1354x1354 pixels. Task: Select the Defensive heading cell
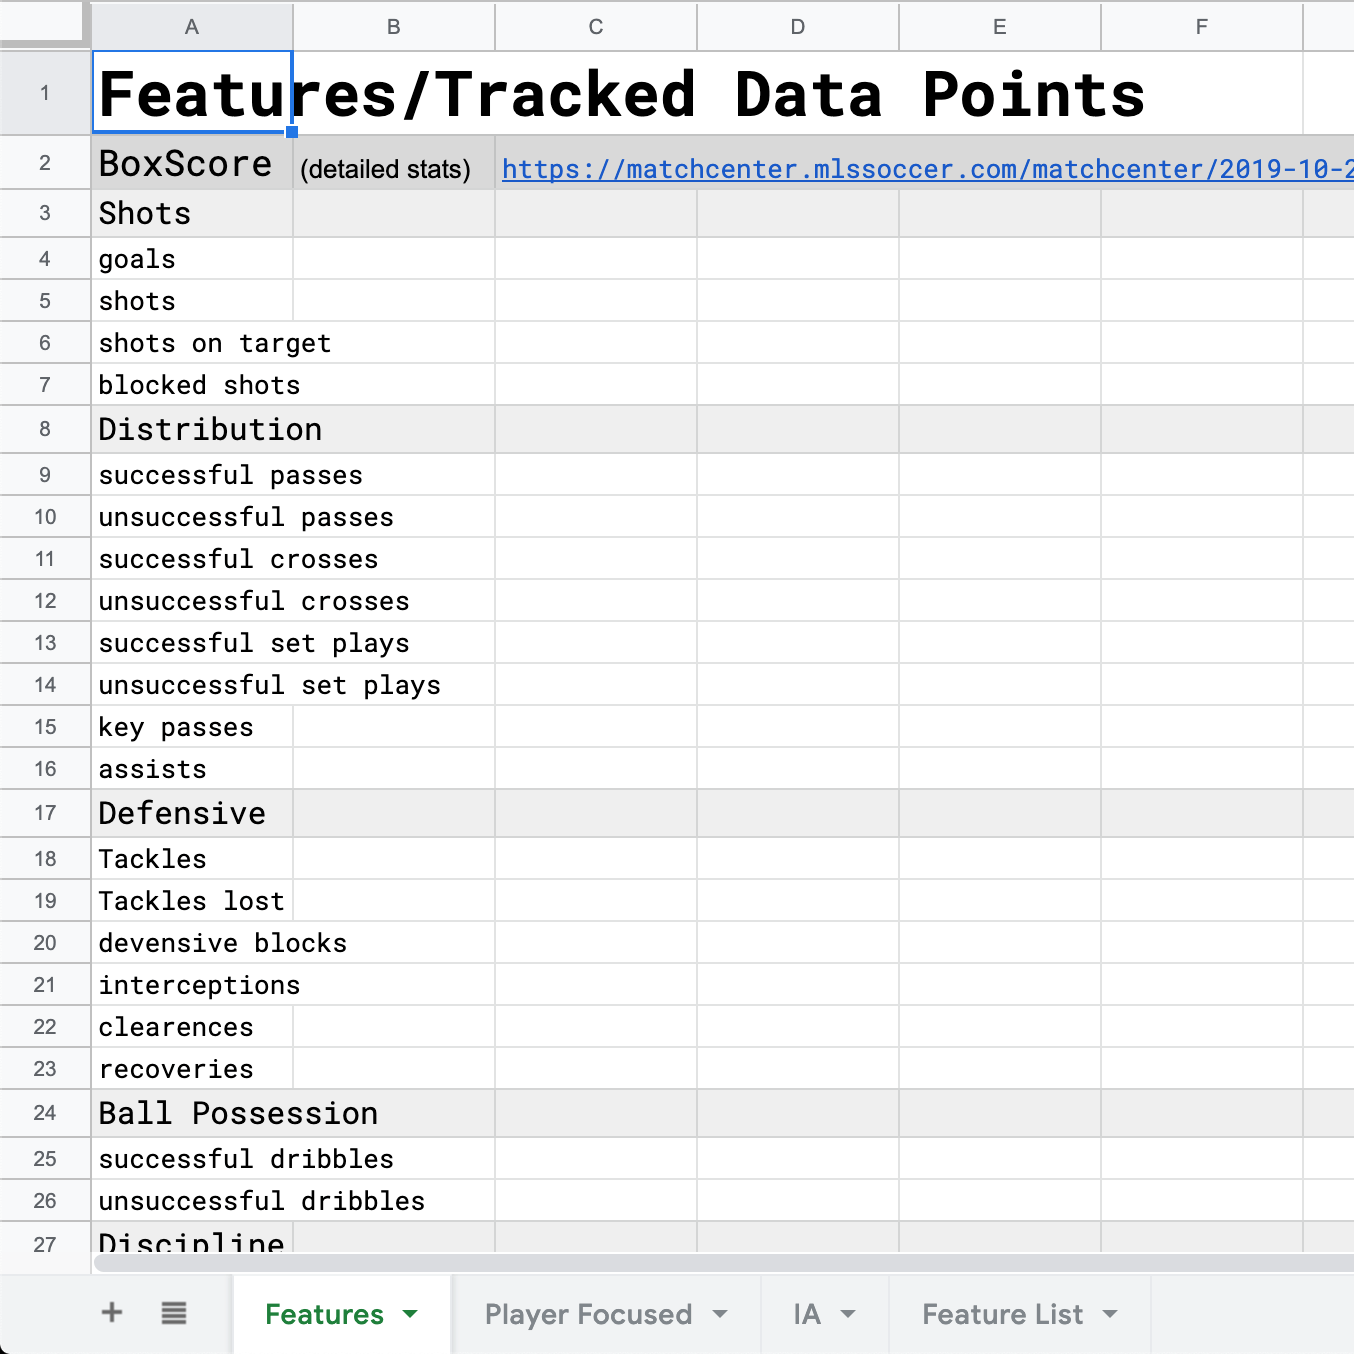(181, 813)
